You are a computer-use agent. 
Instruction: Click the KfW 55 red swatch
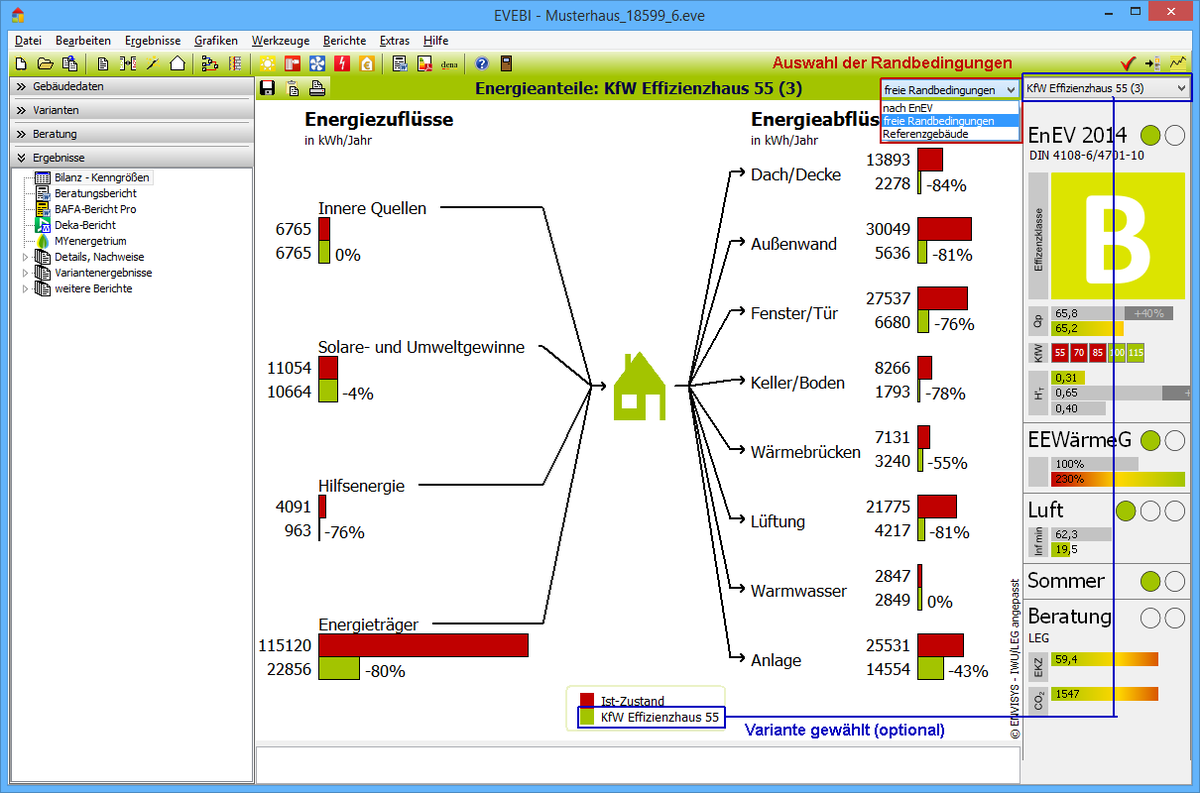pos(1059,352)
